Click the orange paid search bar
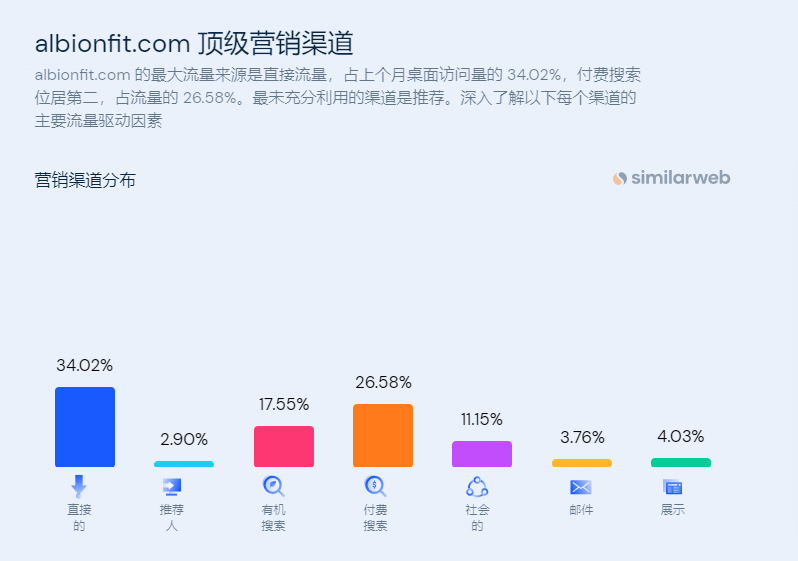 click(x=383, y=435)
